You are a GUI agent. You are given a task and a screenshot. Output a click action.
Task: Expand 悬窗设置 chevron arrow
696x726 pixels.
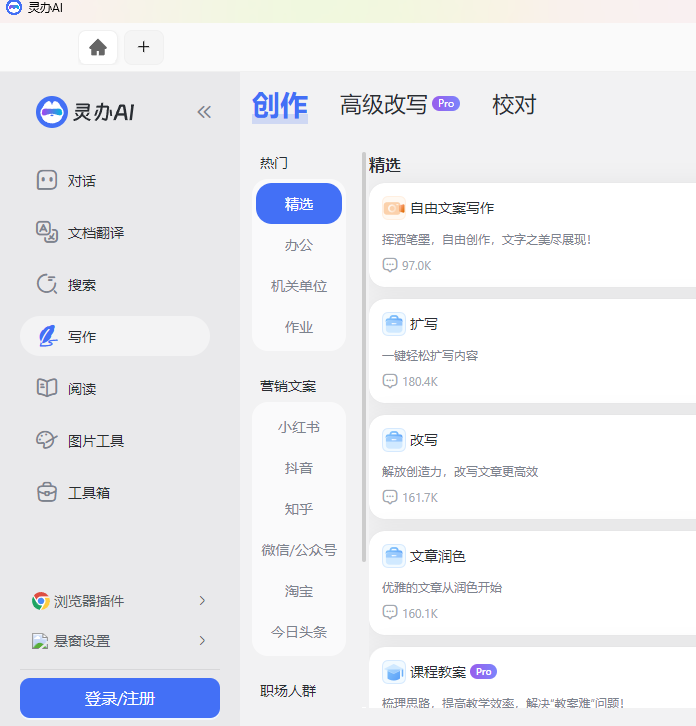click(x=202, y=641)
